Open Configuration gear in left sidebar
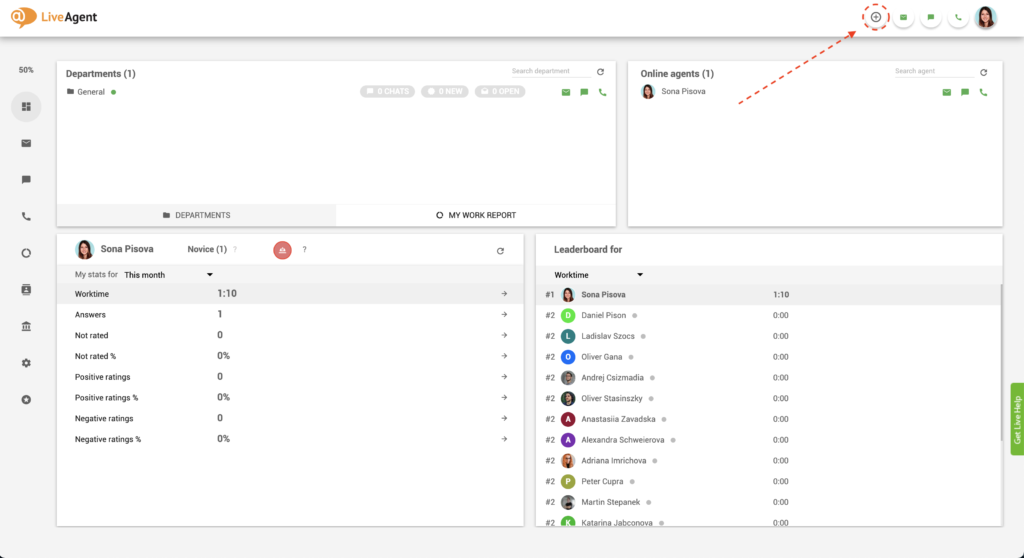The image size is (1024, 558). [x=26, y=363]
